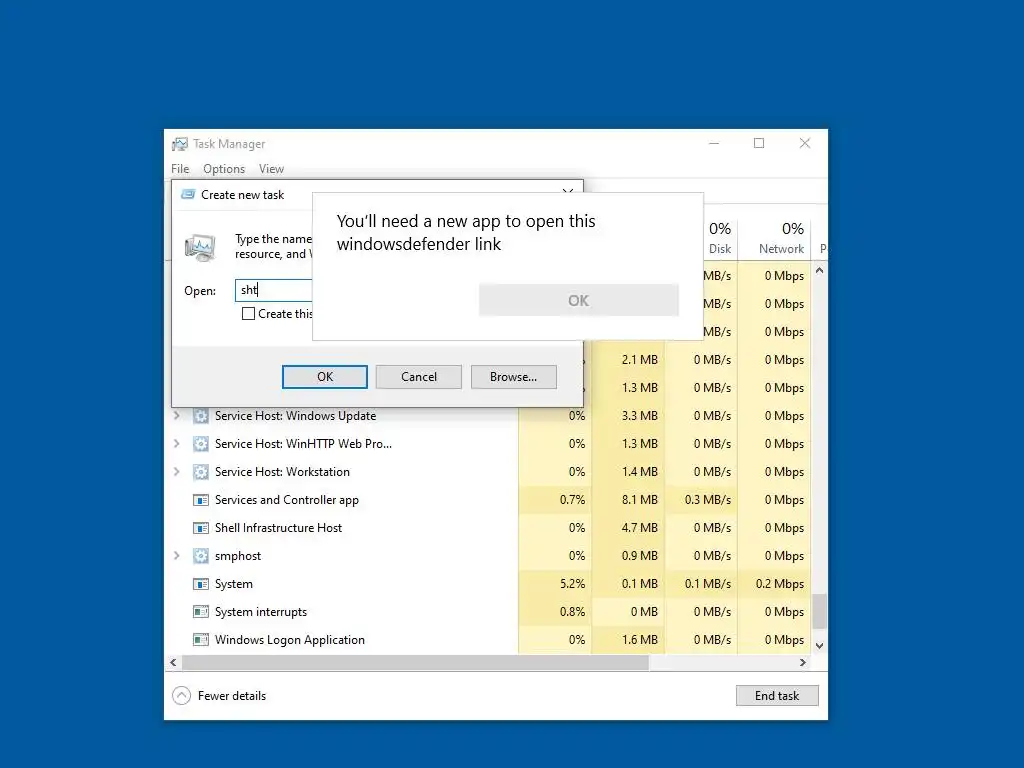Click the 2.1 MB memory value

(x=639, y=360)
